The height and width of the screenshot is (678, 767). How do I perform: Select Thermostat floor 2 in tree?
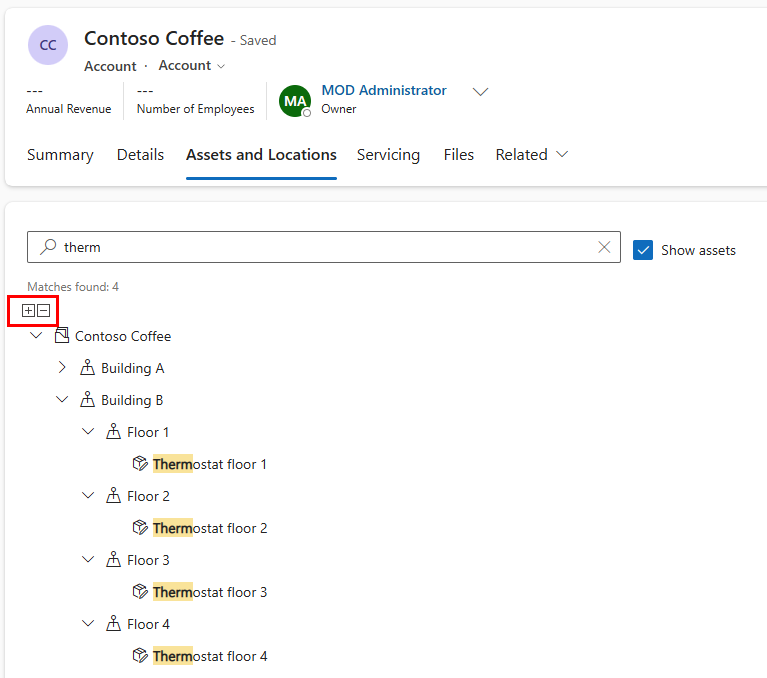210,528
